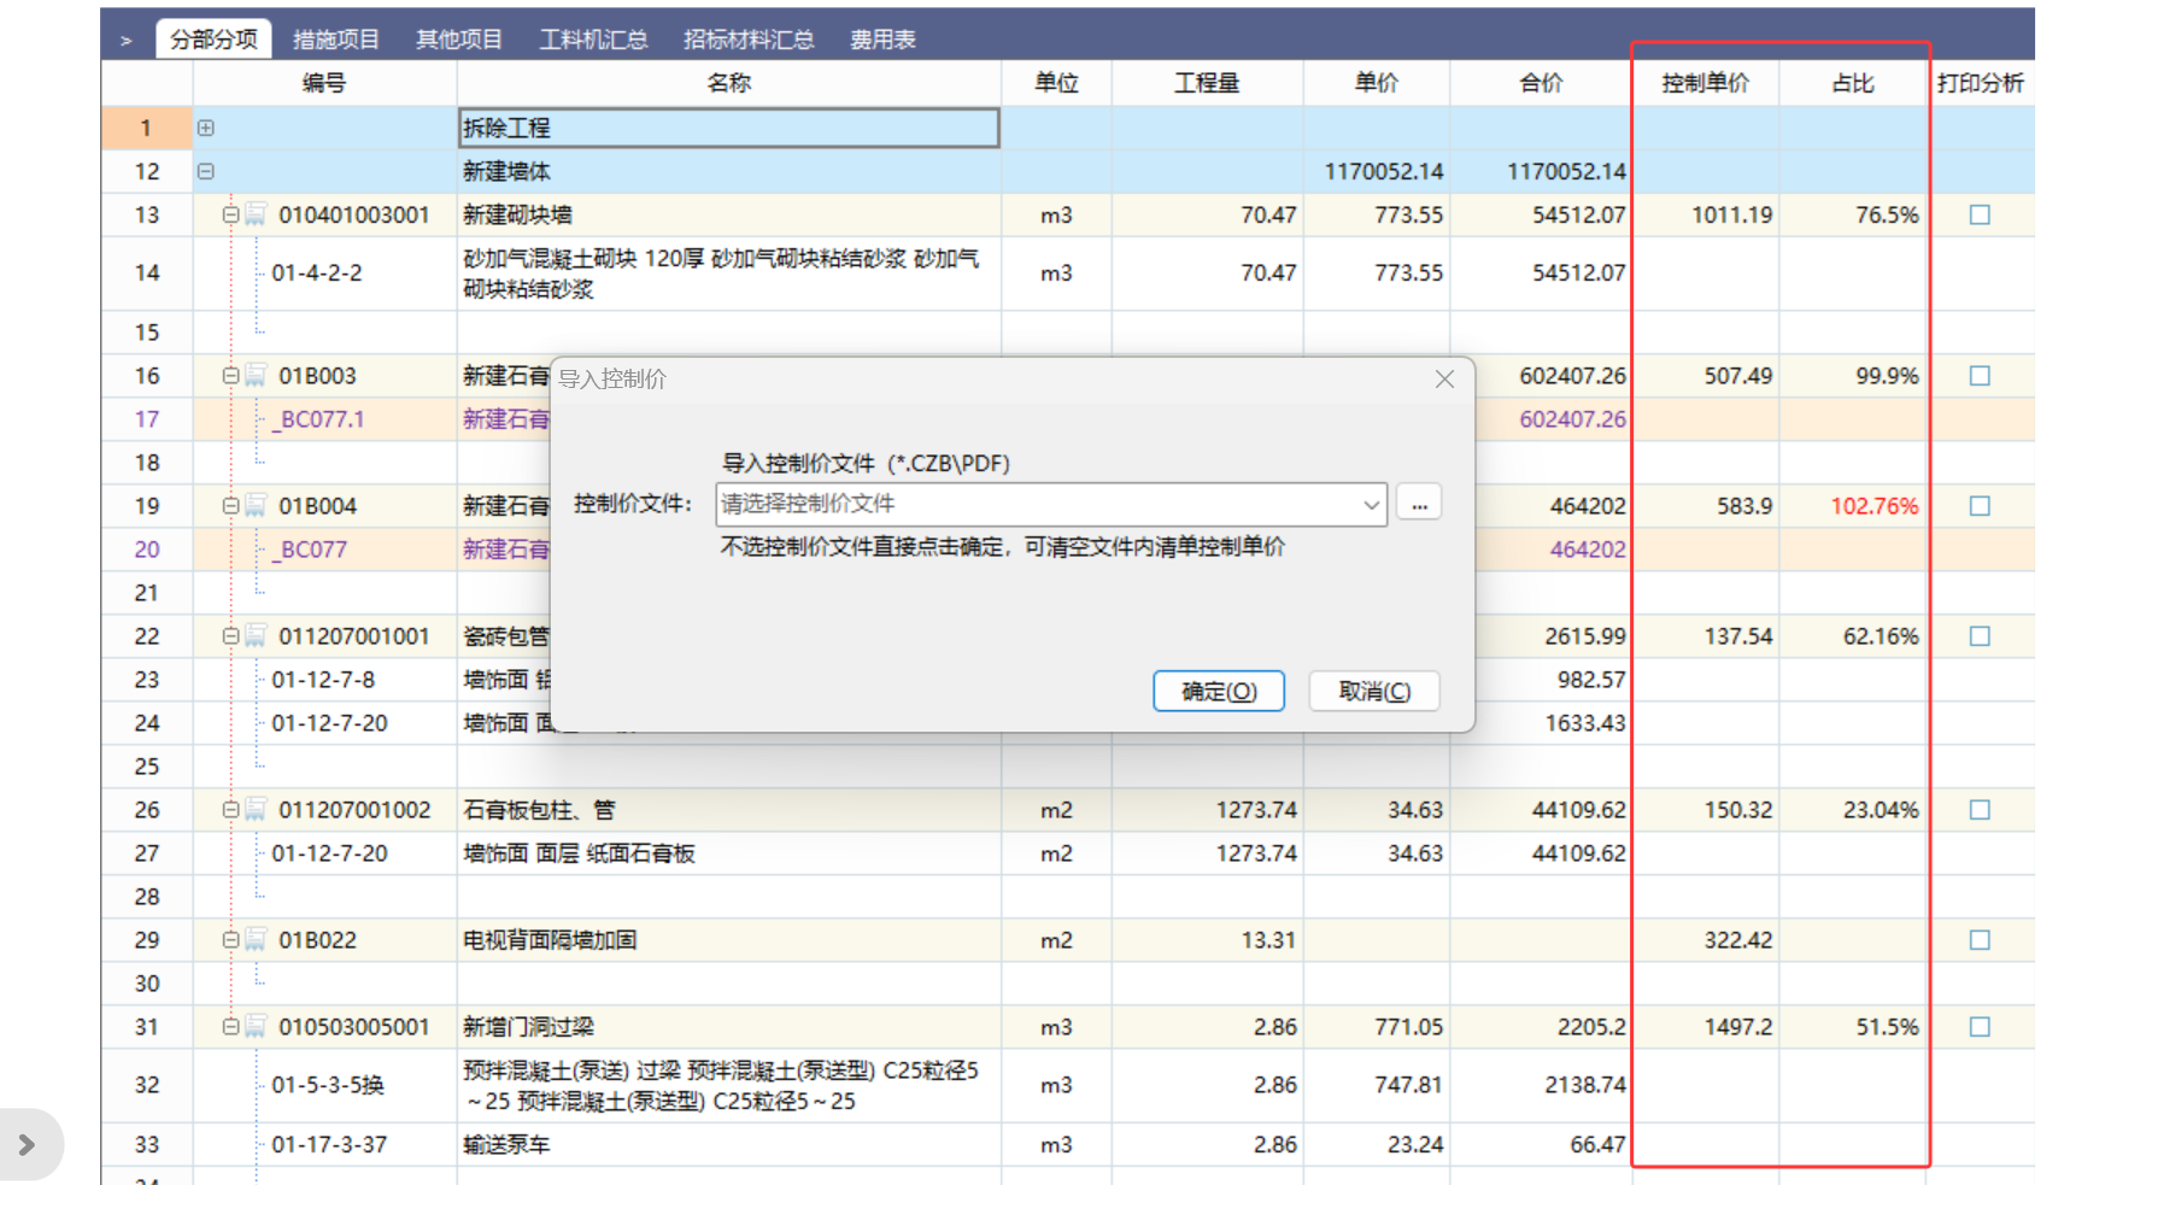
Task: Open the 费用表 tab
Action: pyautogui.click(x=882, y=39)
